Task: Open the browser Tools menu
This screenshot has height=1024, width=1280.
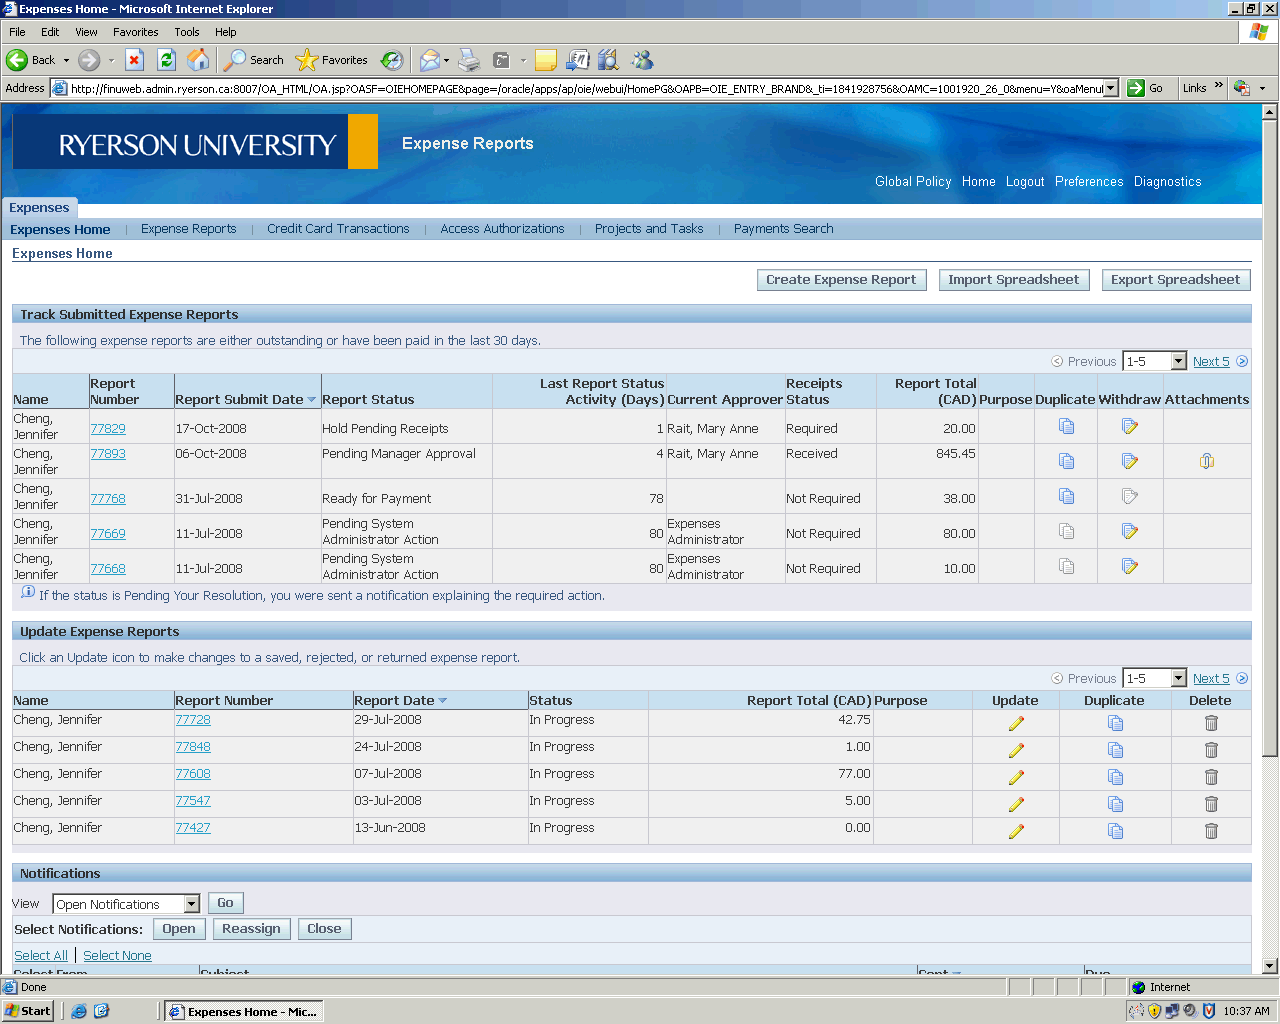Action: click(186, 32)
